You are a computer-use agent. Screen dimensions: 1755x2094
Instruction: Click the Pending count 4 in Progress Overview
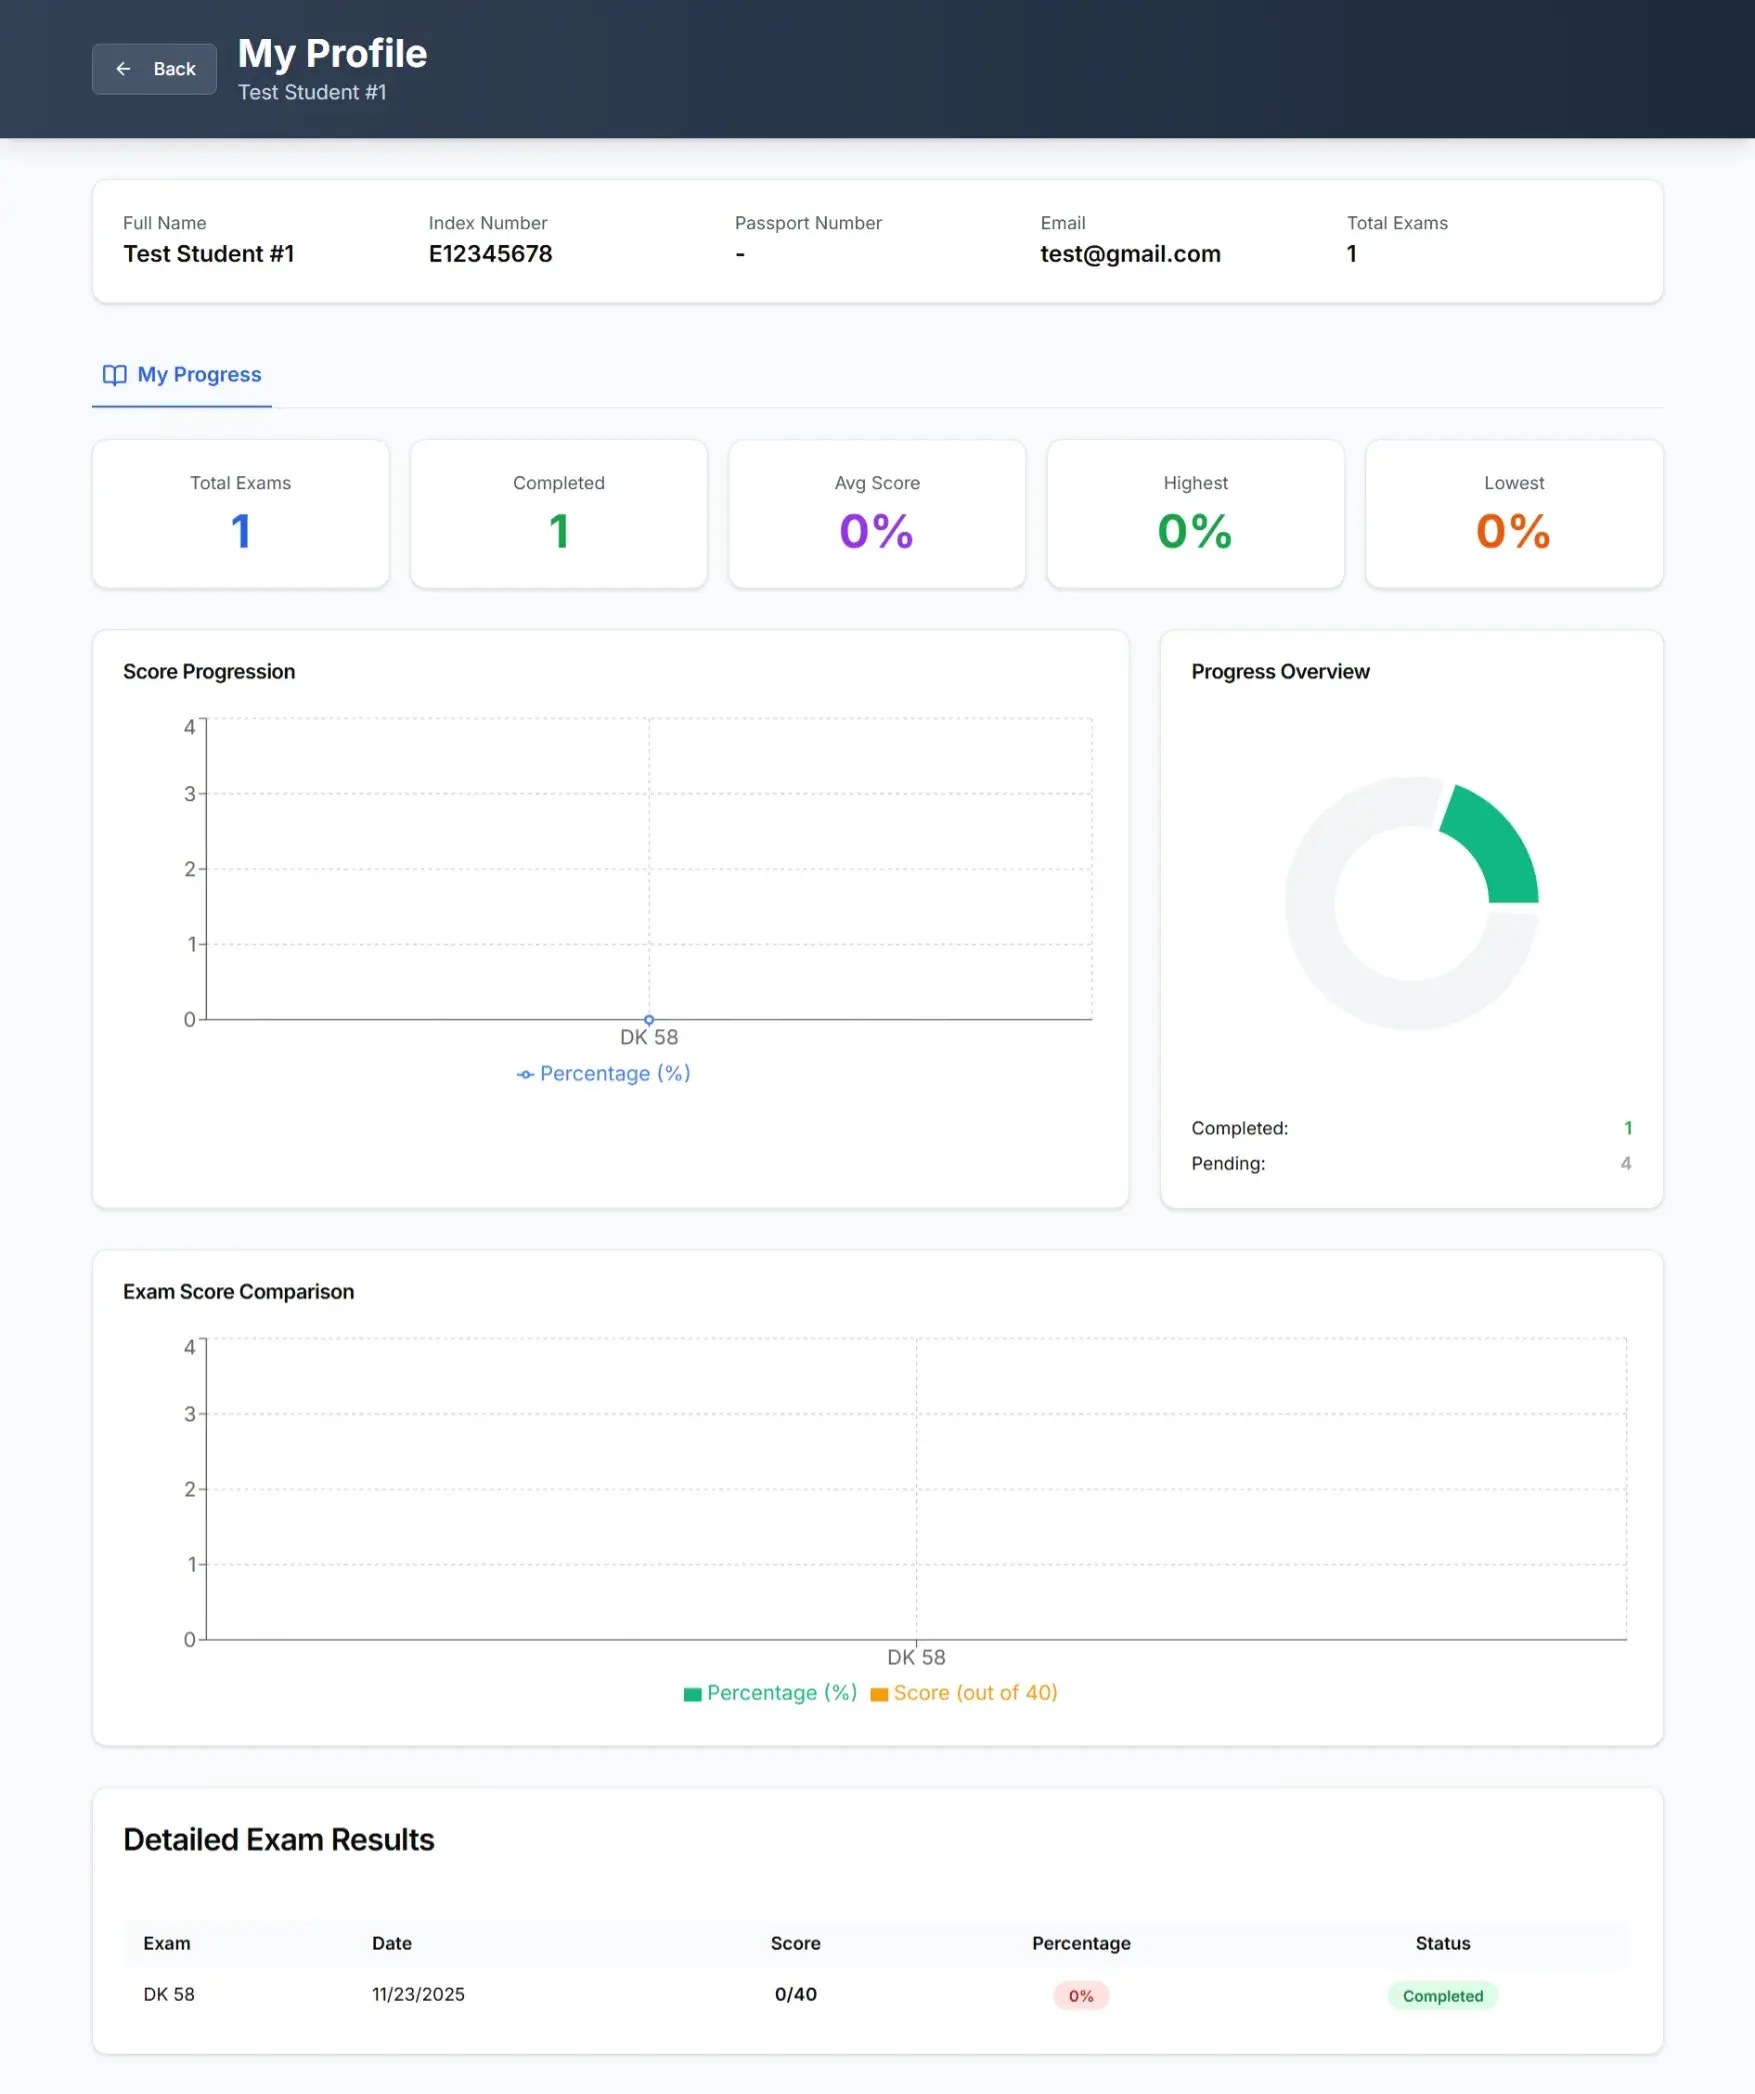[1626, 1163]
